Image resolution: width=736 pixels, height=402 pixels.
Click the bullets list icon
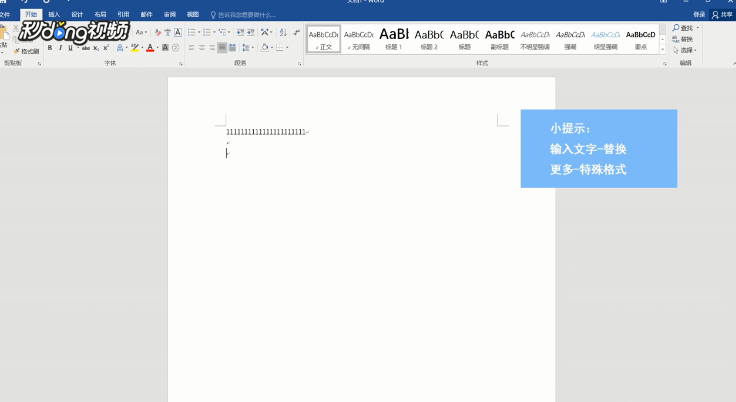(x=192, y=32)
